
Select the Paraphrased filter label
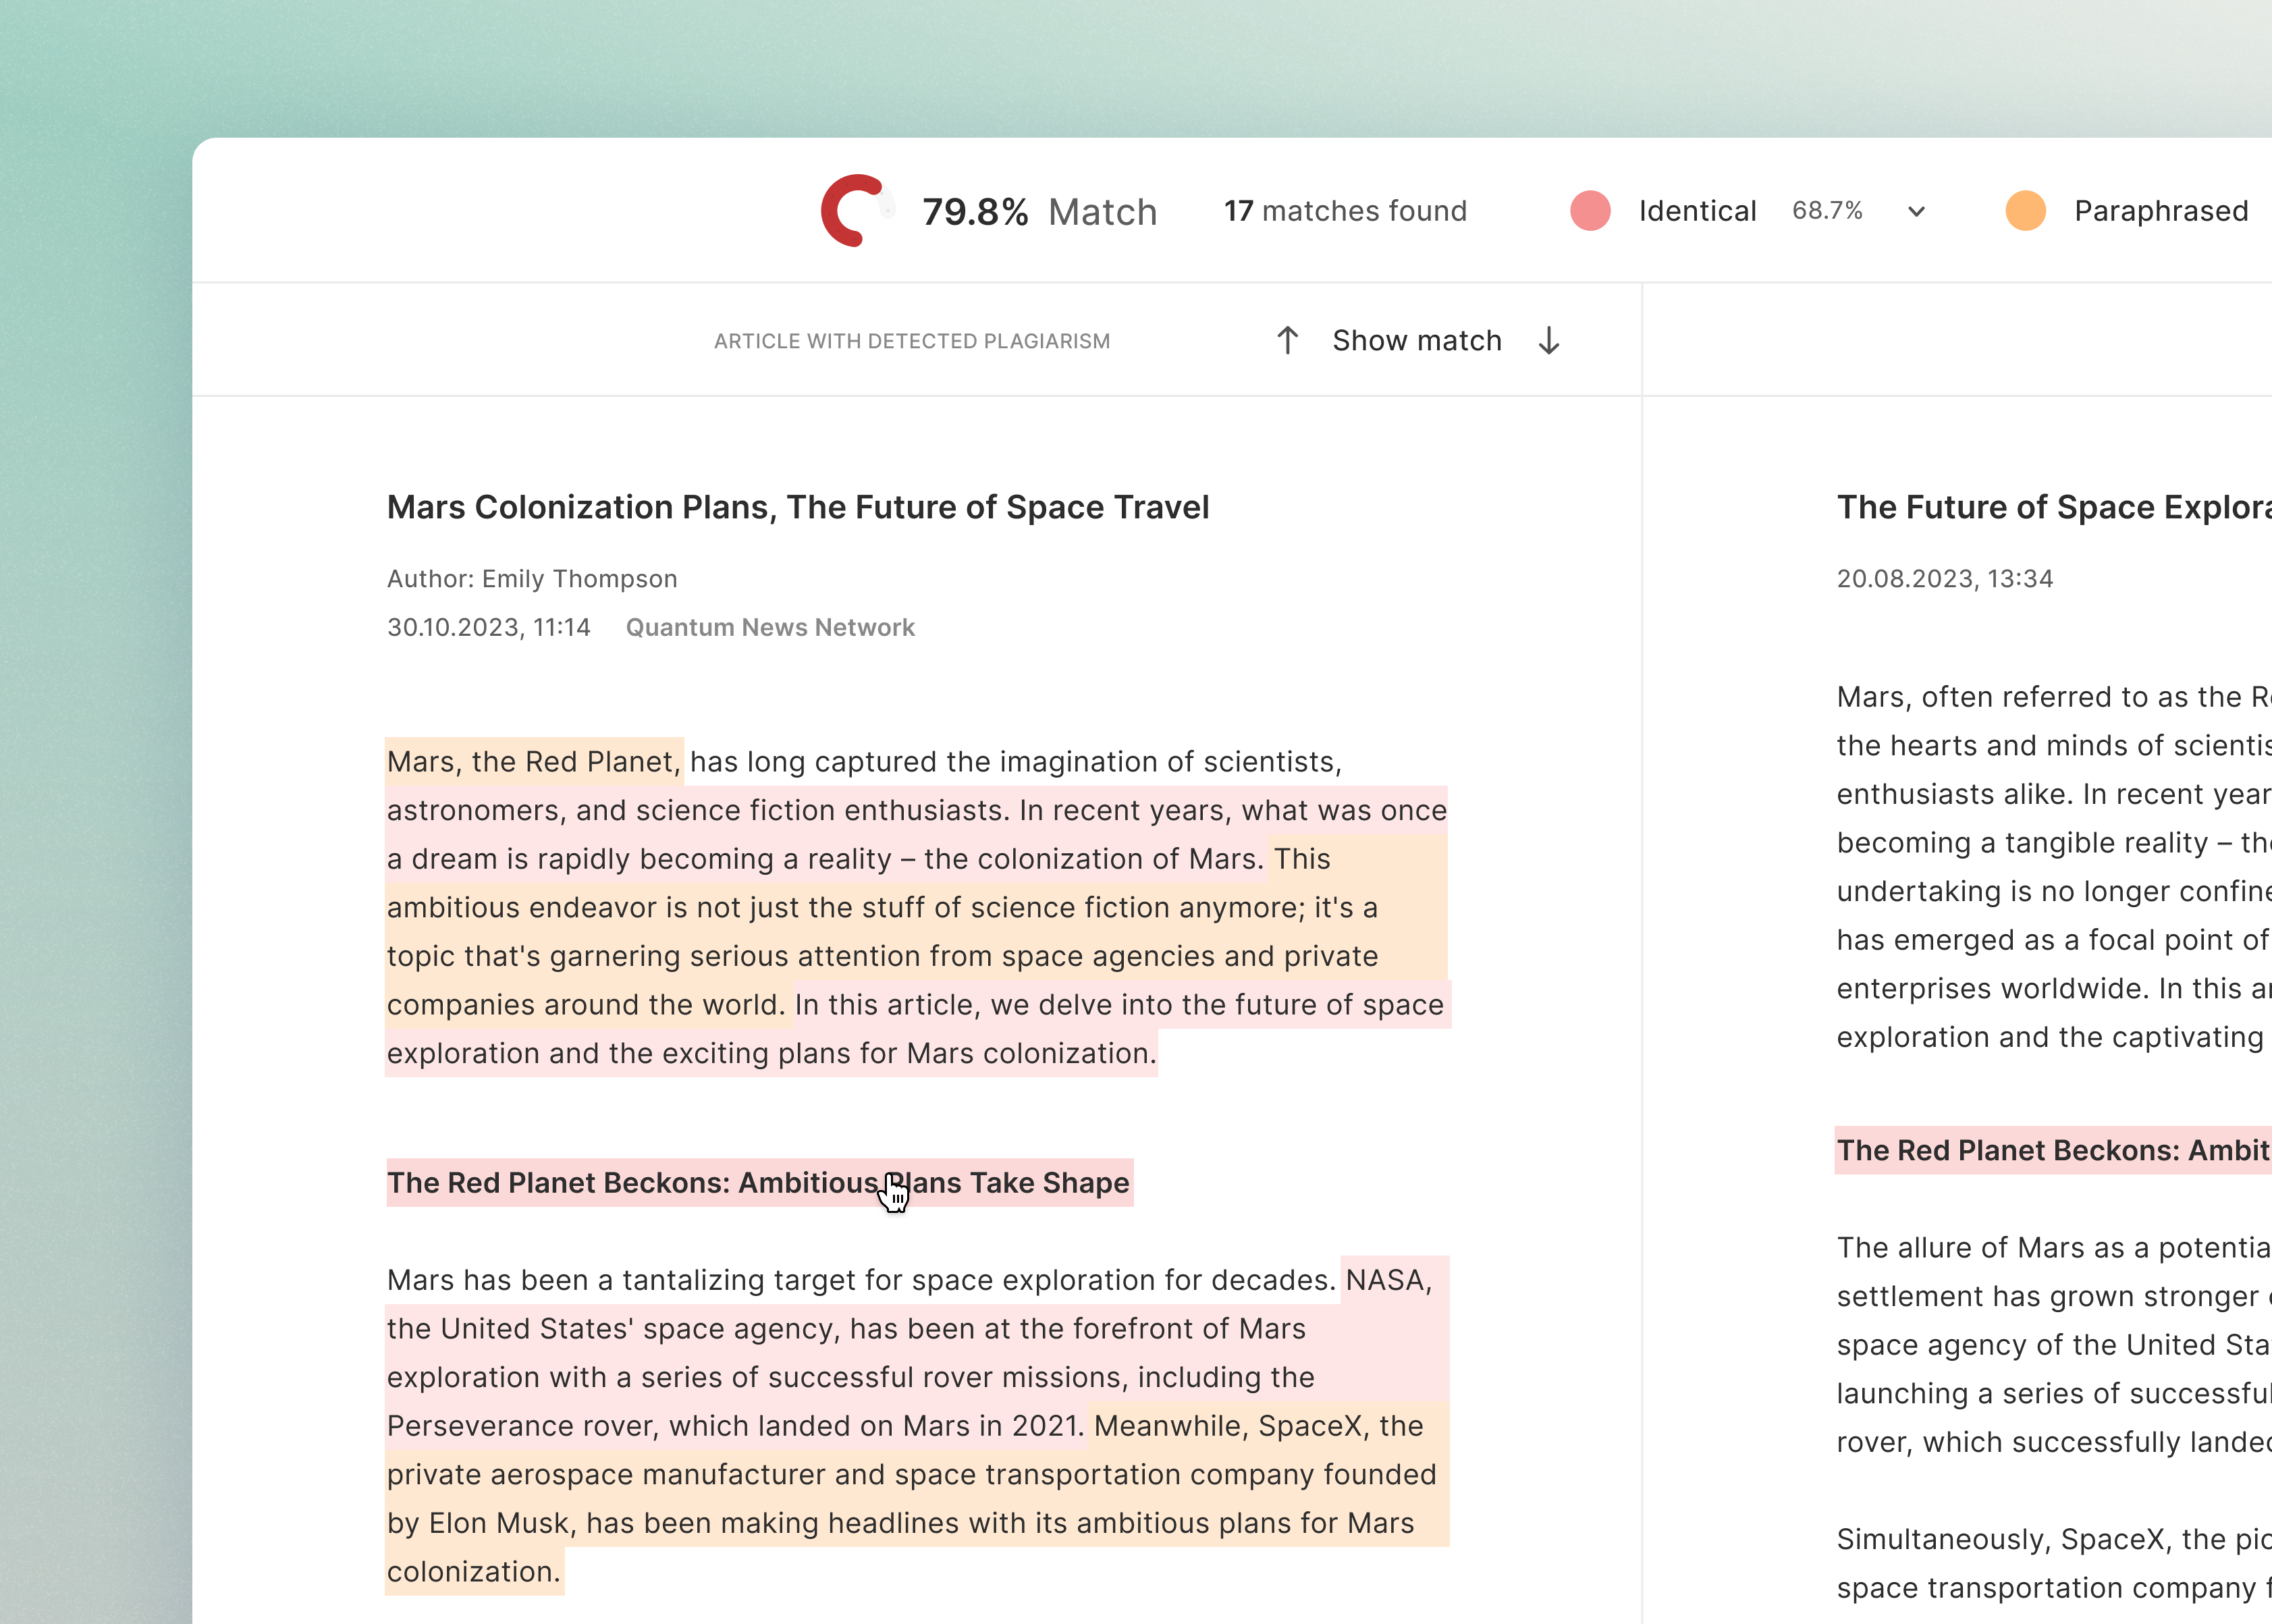click(x=2161, y=211)
